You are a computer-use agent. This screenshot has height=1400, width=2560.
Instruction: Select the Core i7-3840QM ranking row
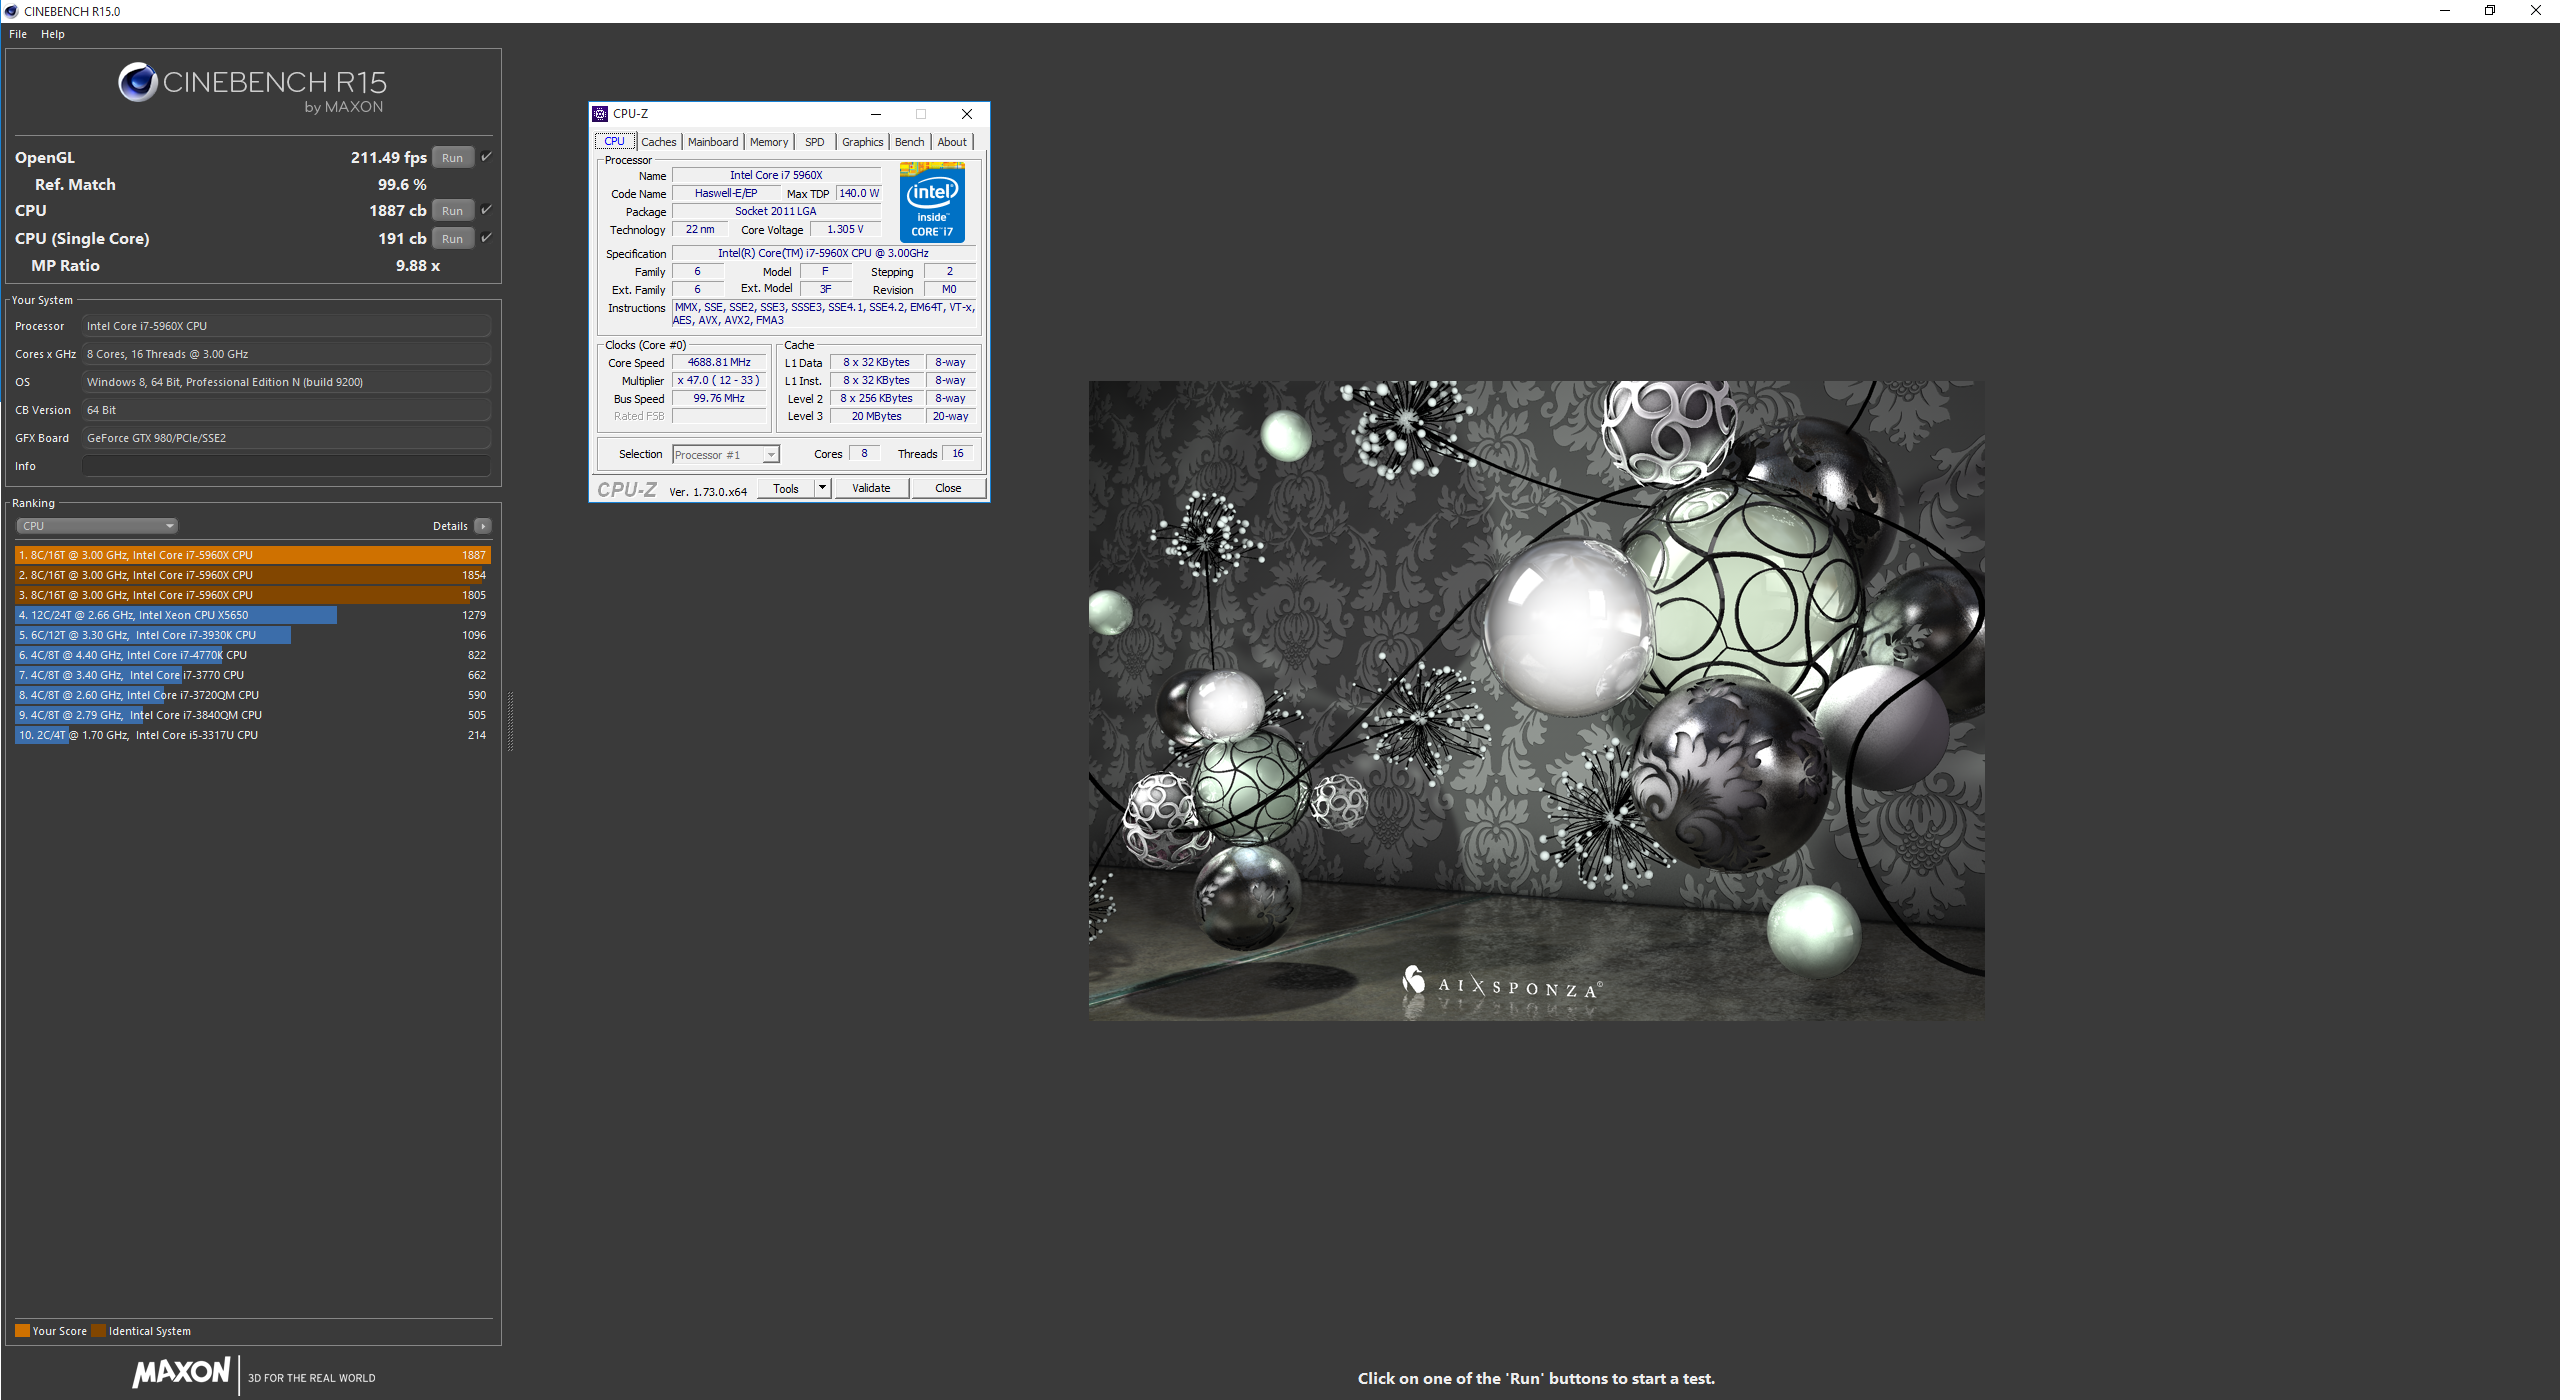coord(252,715)
